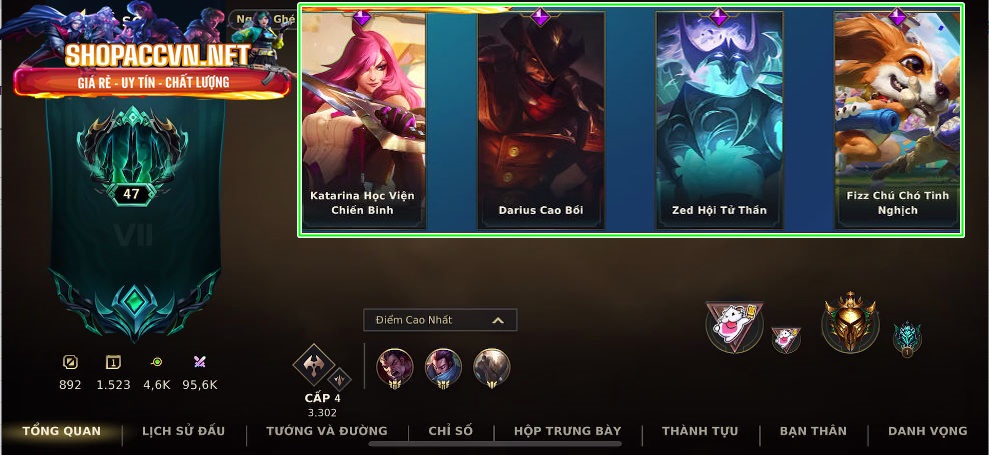
Task: Click the small teal ranked emblem icon
Action: 907,338
